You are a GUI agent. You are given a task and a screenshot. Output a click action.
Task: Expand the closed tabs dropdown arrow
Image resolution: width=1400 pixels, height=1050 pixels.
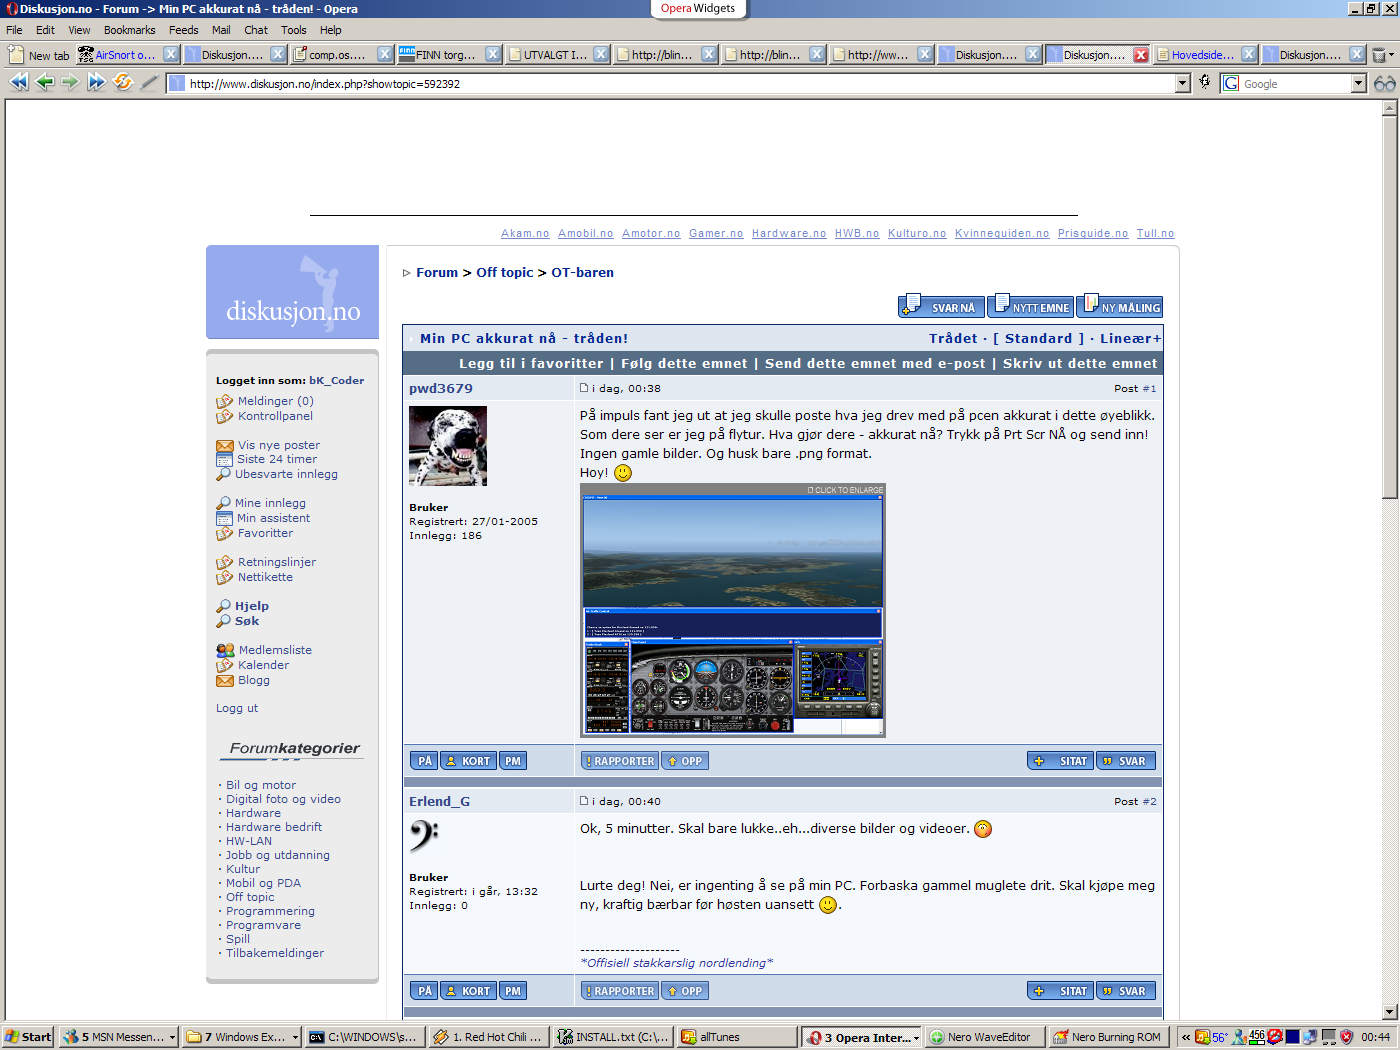click(1391, 55)
